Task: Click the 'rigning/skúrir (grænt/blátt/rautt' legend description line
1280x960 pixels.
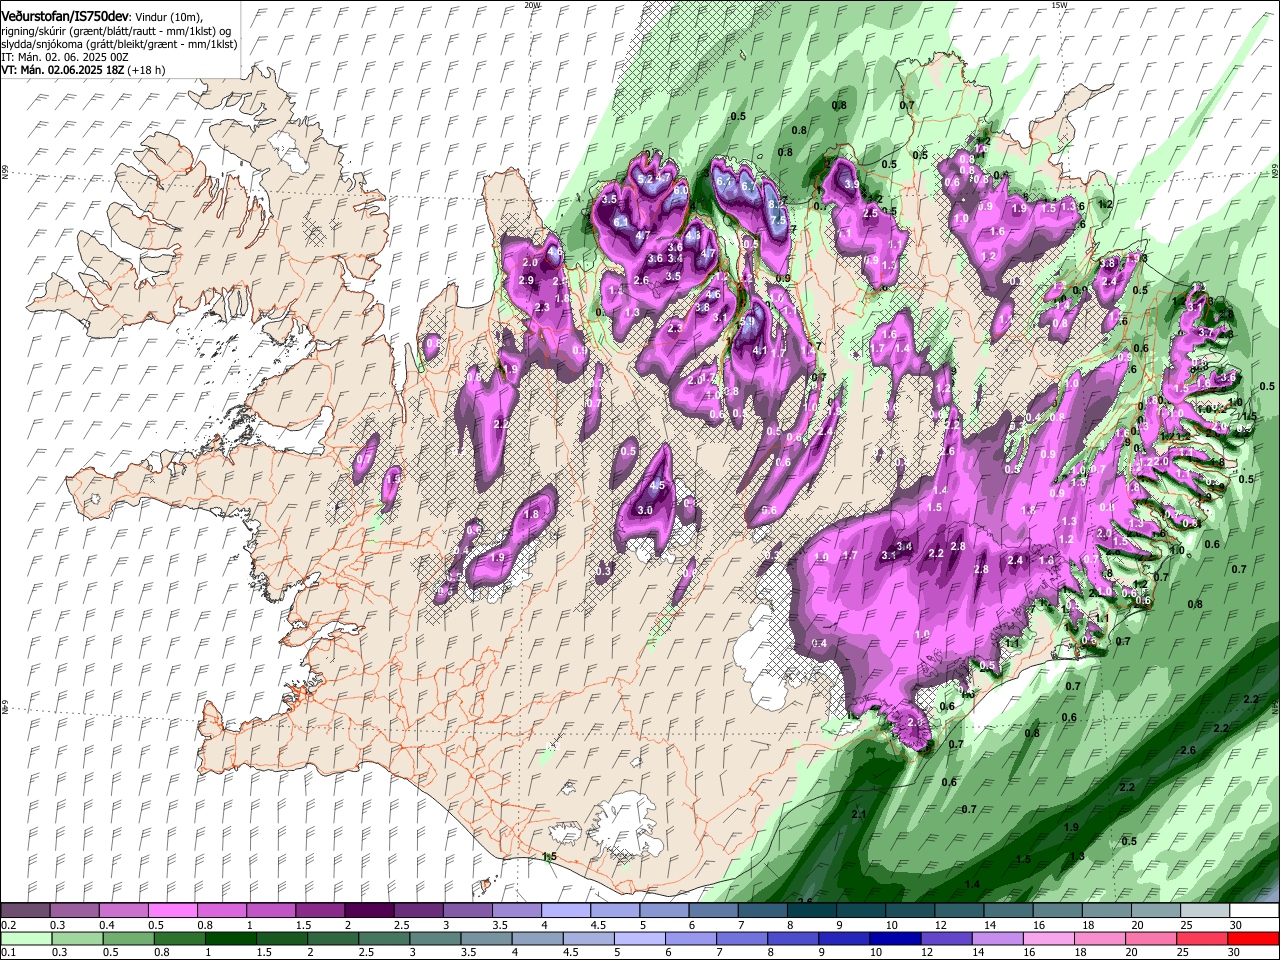Action: click(x=116, y=31)
